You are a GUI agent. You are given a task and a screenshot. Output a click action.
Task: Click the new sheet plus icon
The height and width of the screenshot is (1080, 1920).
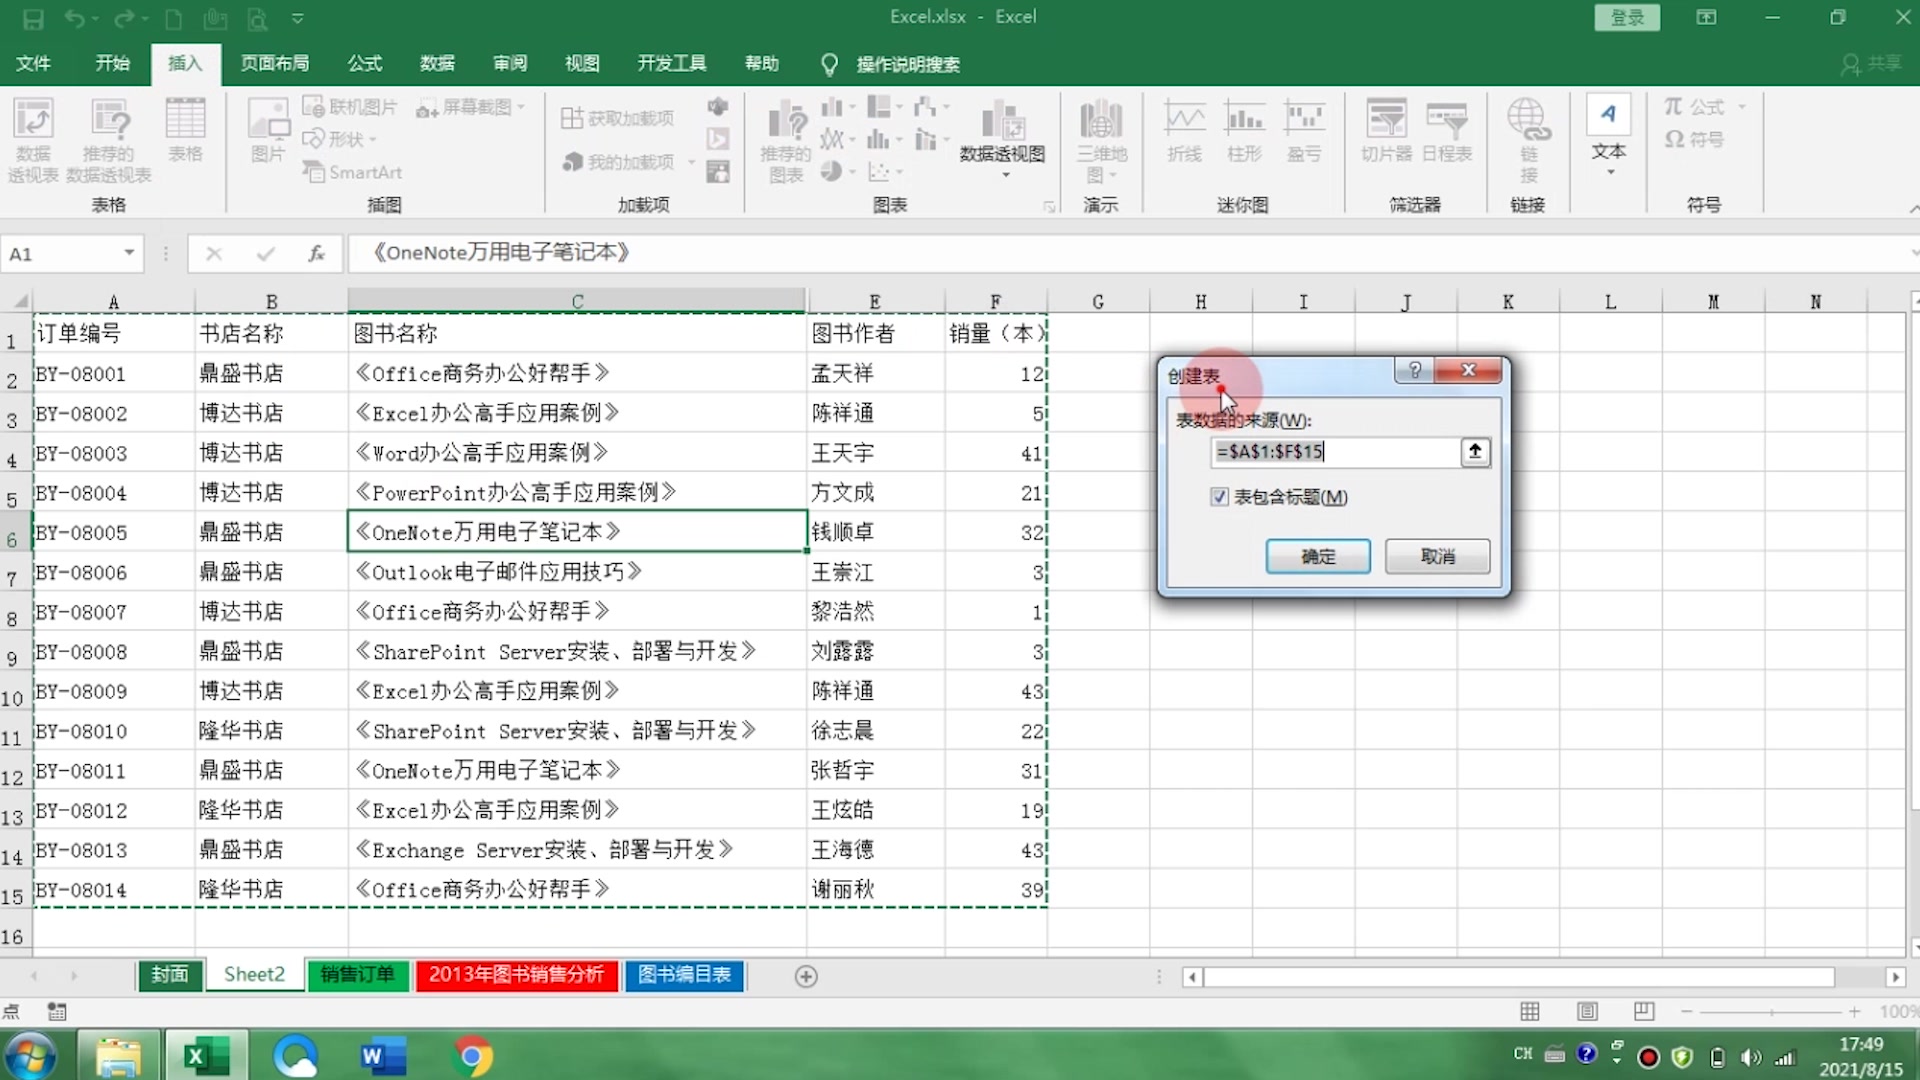coord(806,976)
